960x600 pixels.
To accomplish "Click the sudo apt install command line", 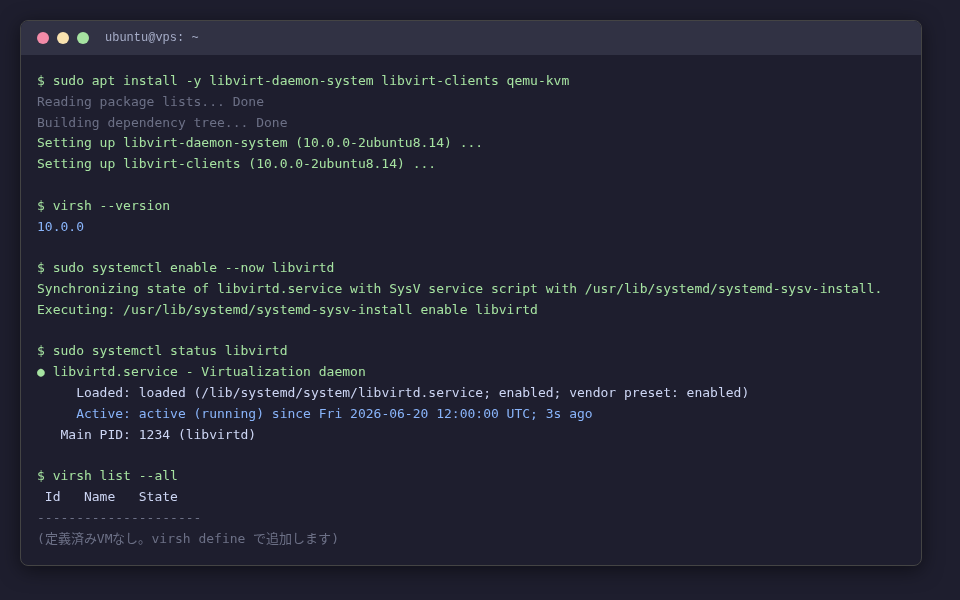I will 303,81.
